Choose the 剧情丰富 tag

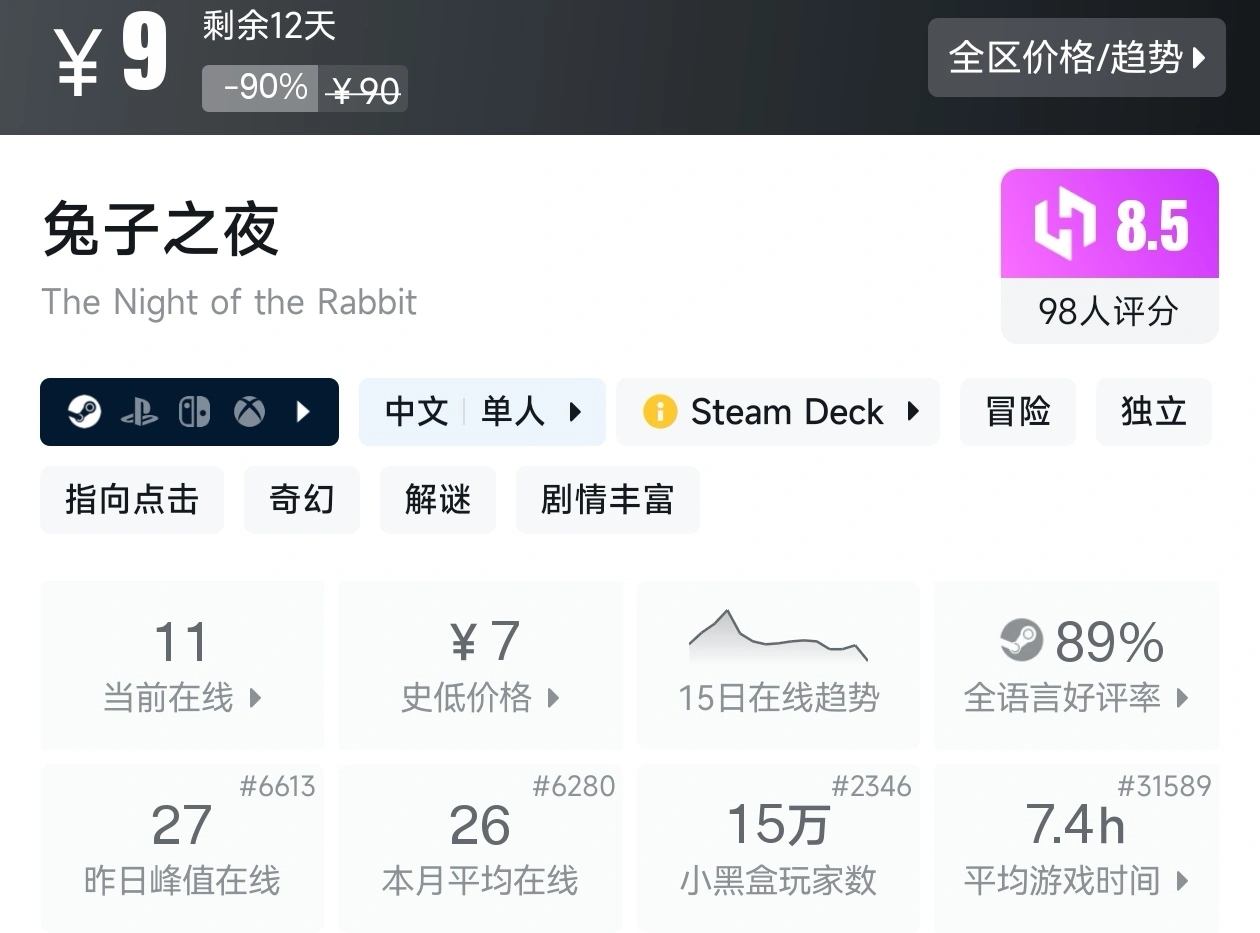607,499
